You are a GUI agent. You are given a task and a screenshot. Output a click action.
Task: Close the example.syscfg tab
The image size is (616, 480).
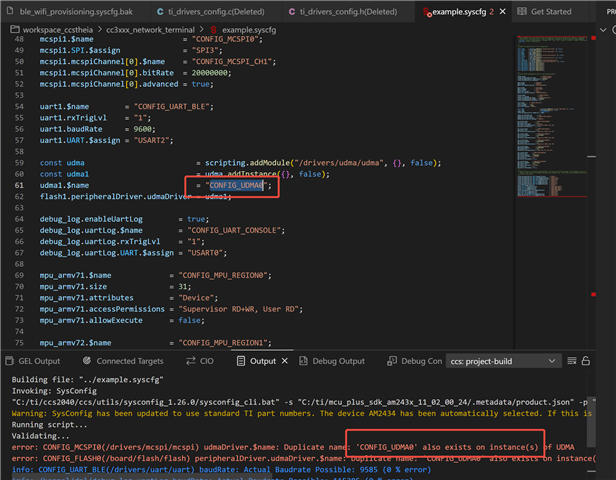click(x=502, y=11)
